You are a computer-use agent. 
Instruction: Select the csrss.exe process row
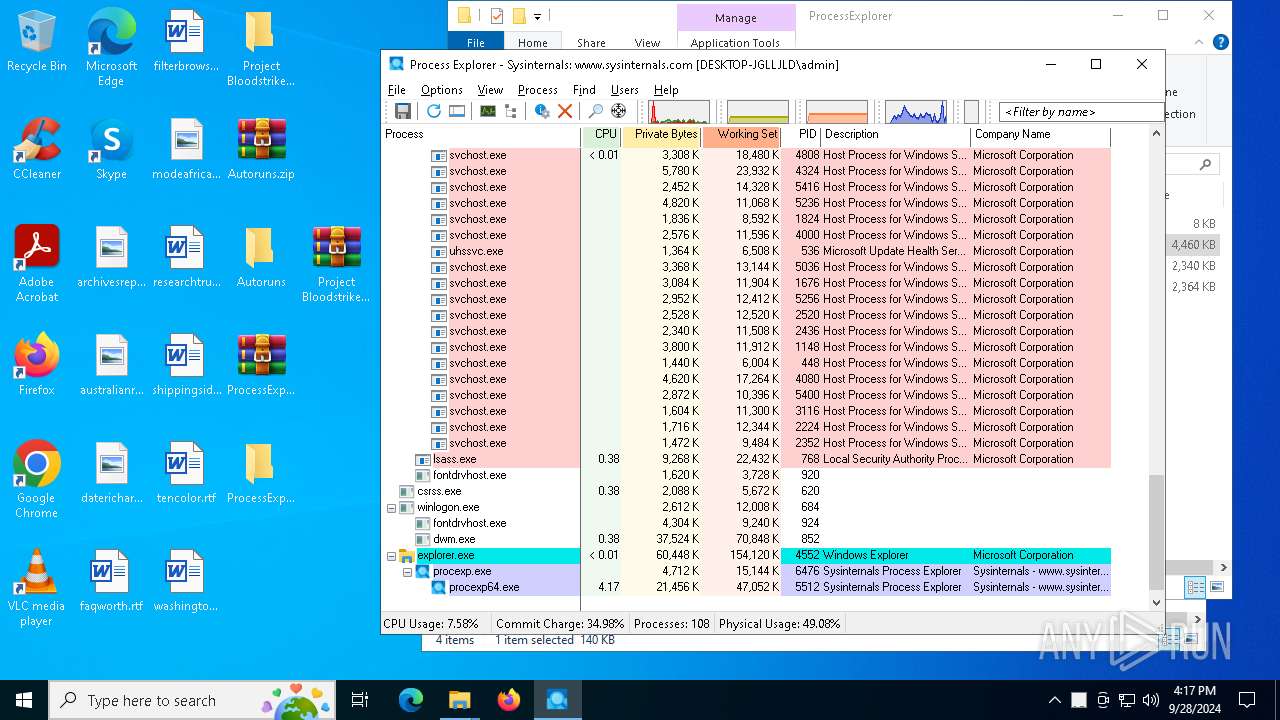[746, 491]
